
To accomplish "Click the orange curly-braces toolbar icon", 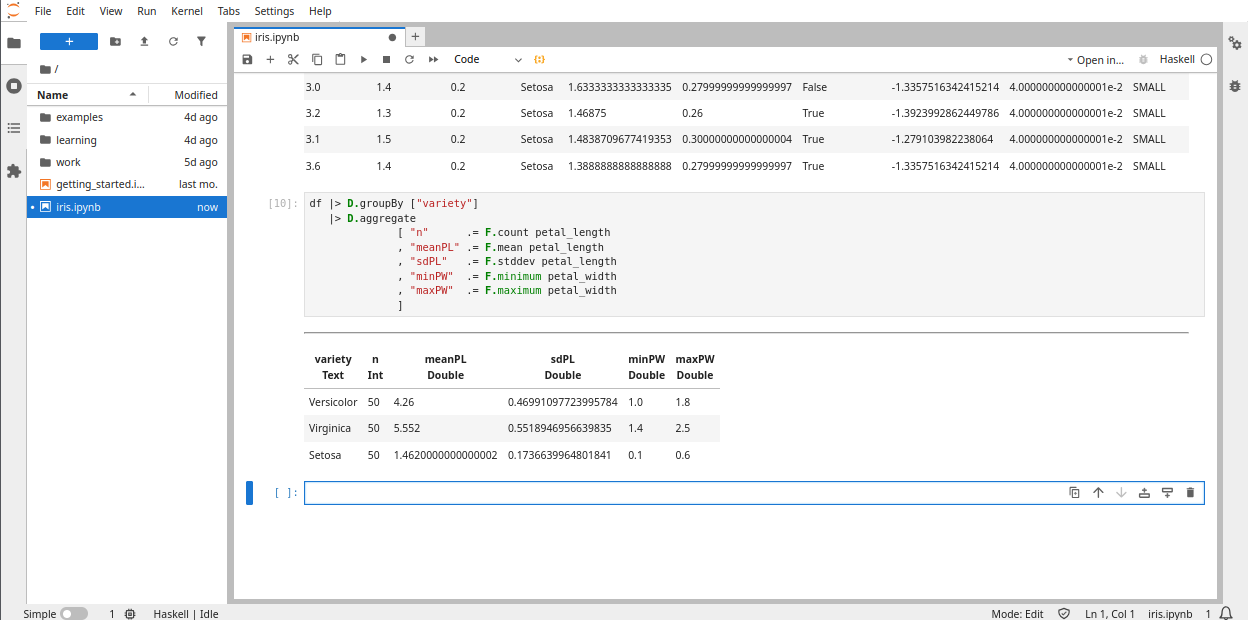I will coord(539,60).
